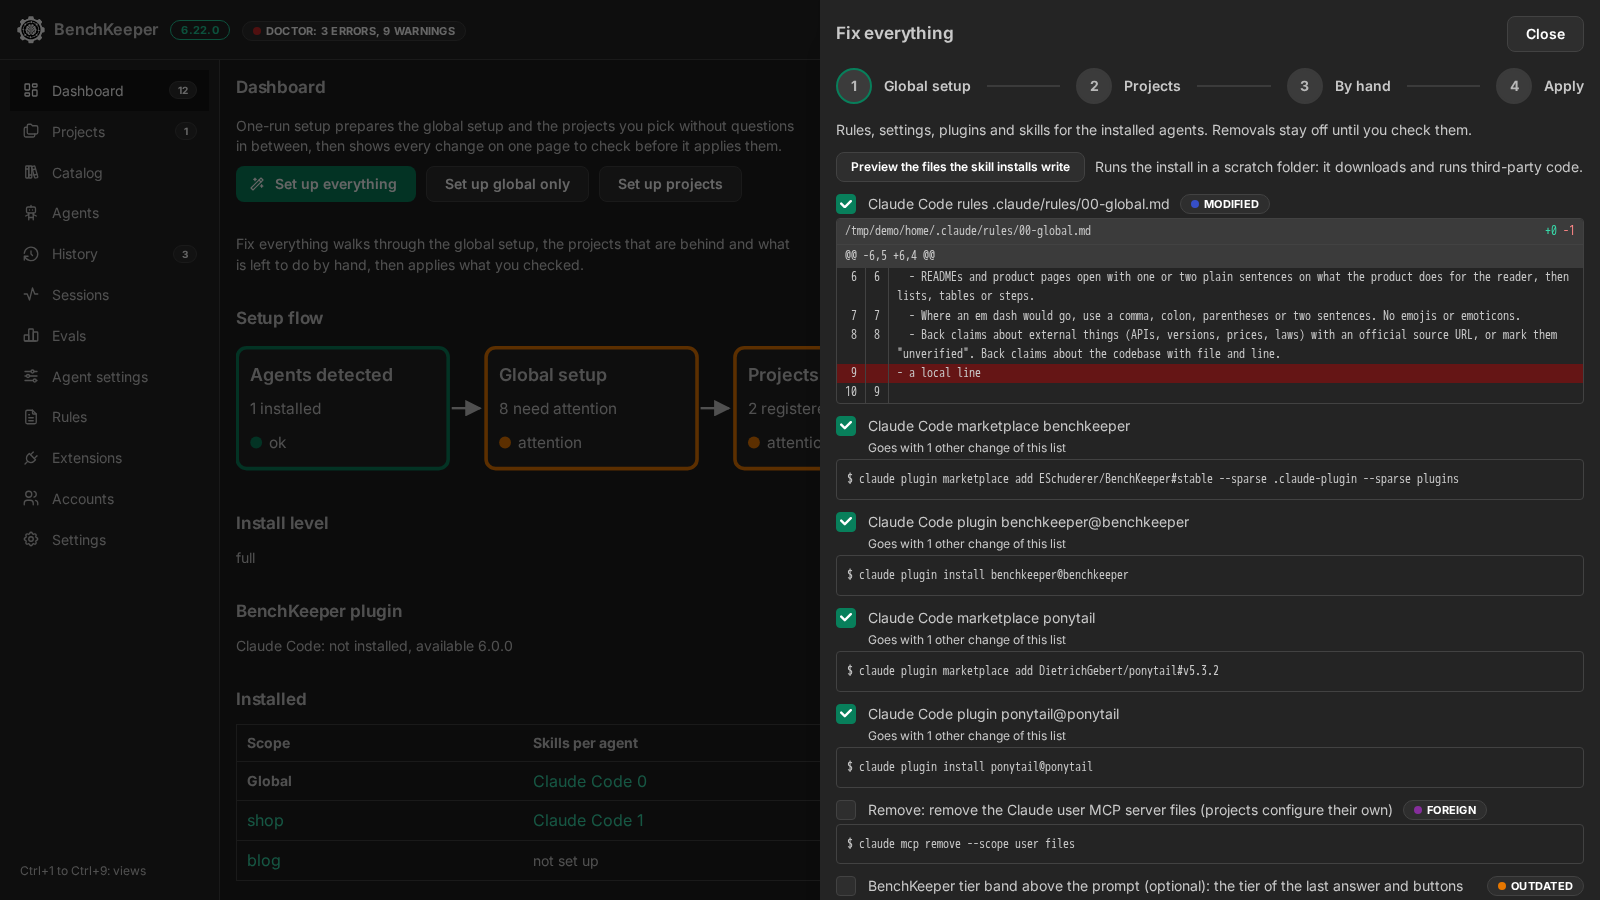The height and width of the screenshot is (900, 1600).
Task: Click the Accounts people icon
Action: [31, 498]
